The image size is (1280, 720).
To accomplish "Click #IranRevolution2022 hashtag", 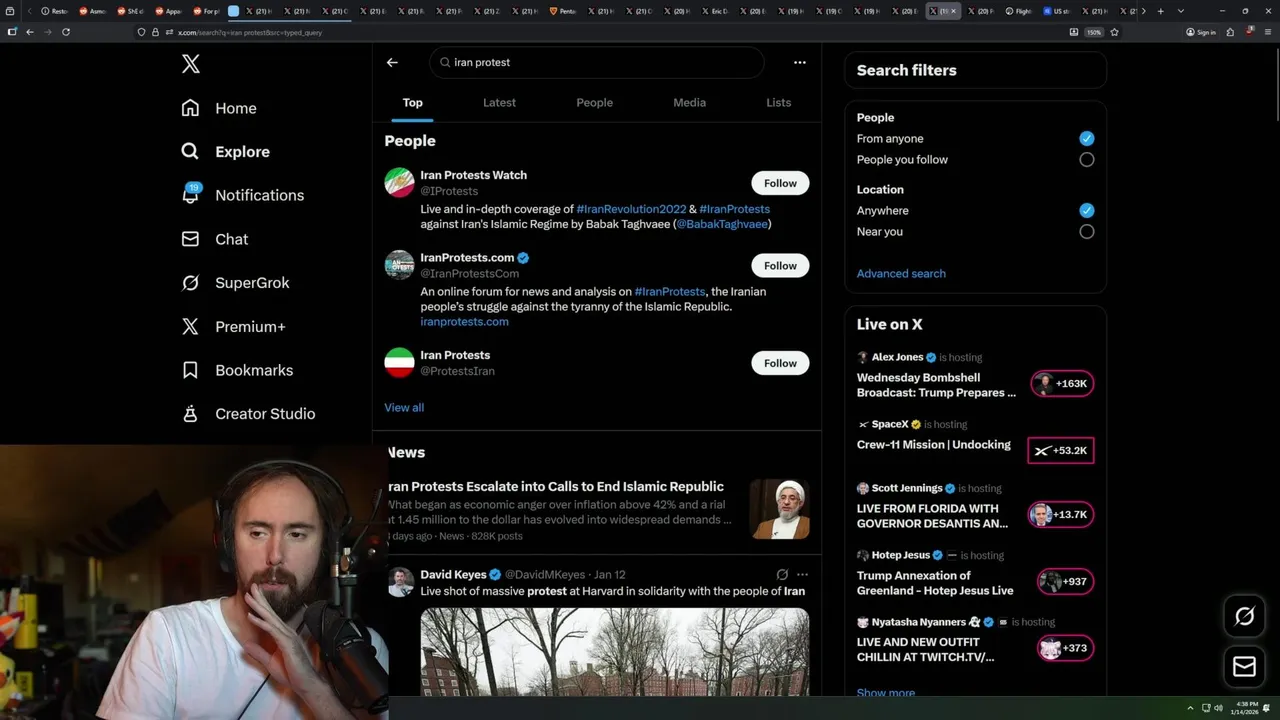I will click(631, 209).
